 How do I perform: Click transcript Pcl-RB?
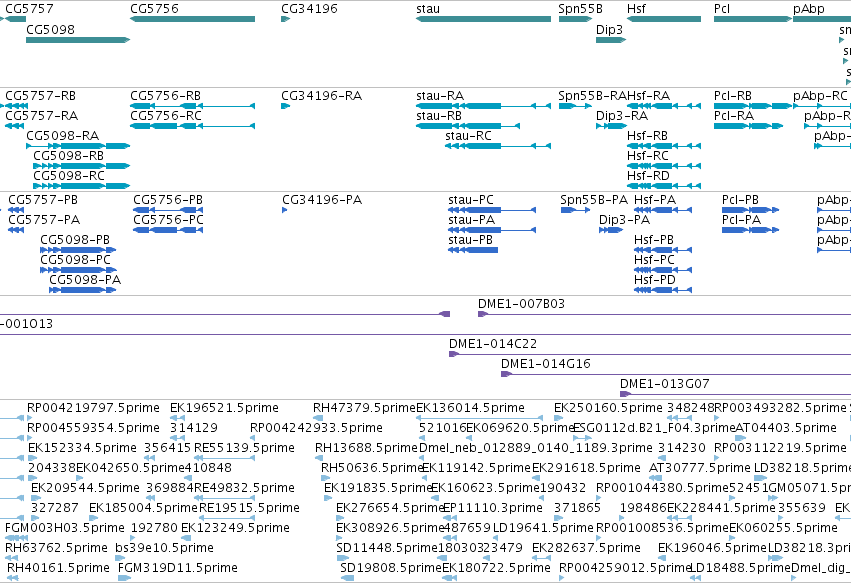(x=753, y=106)
